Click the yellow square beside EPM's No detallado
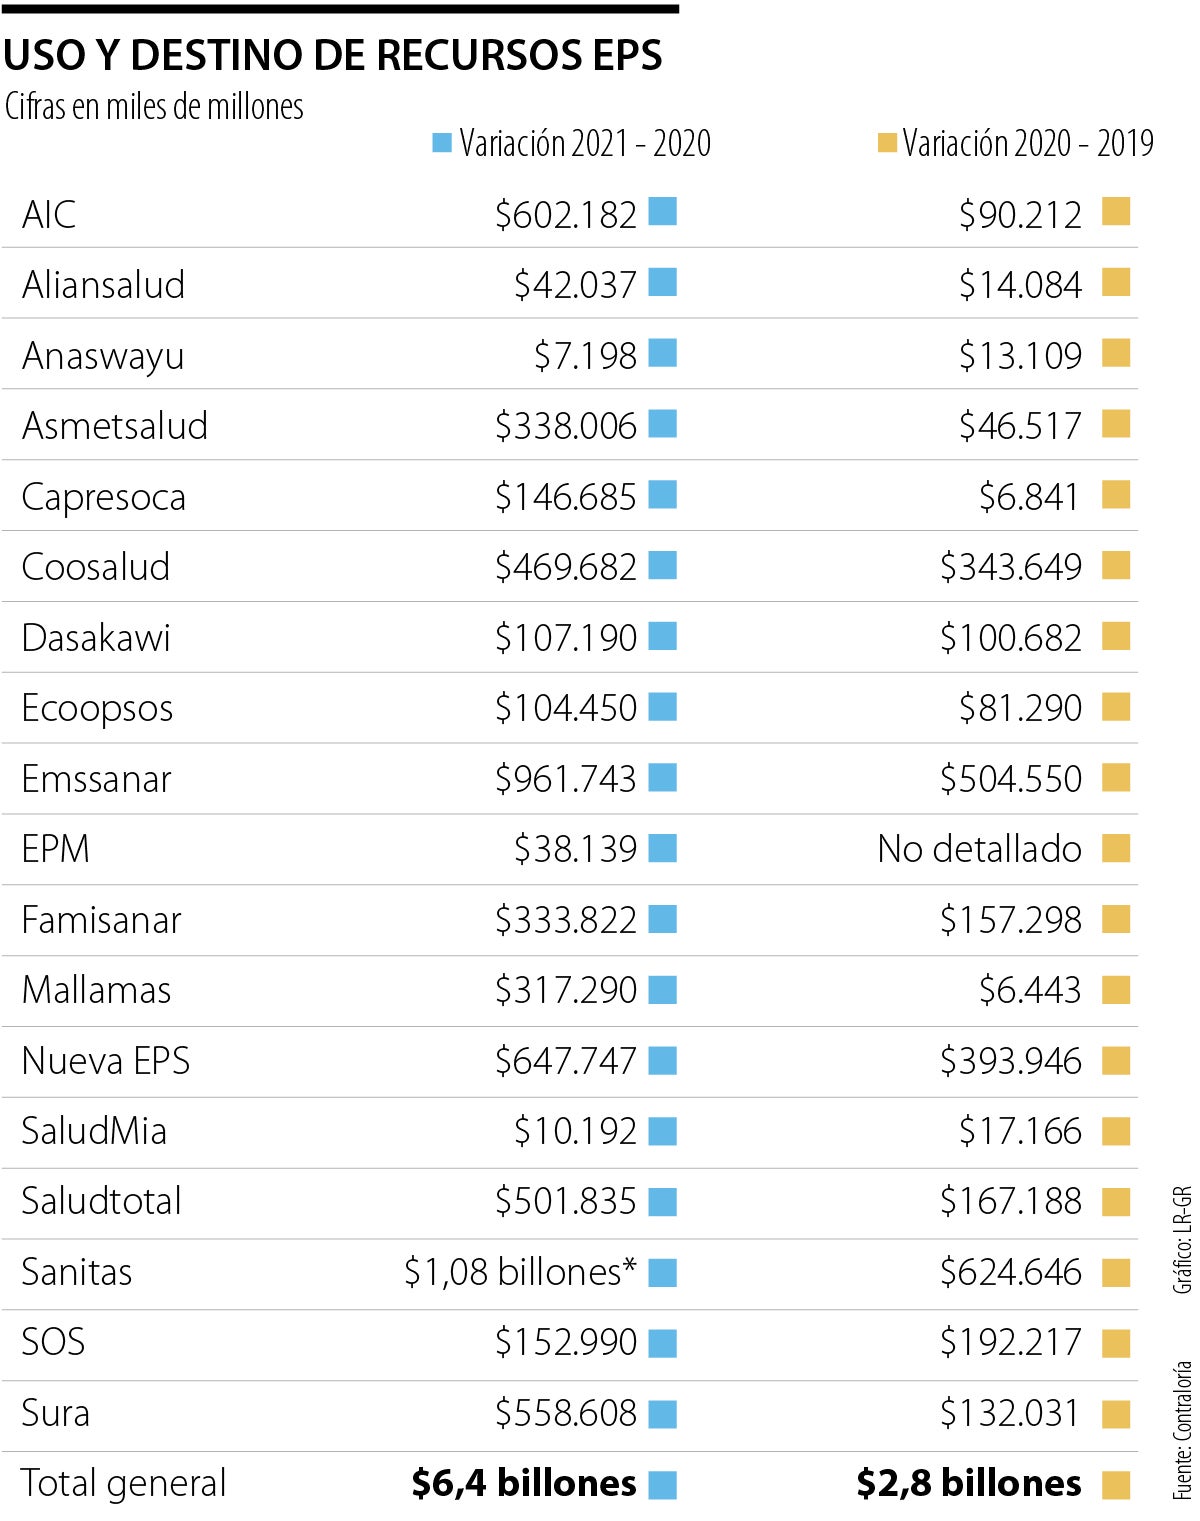 (1116, 849)
